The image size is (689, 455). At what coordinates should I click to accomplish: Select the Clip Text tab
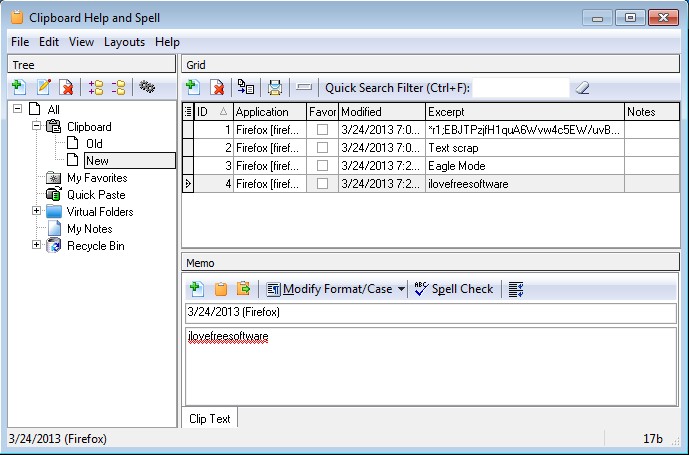(209, 419)
